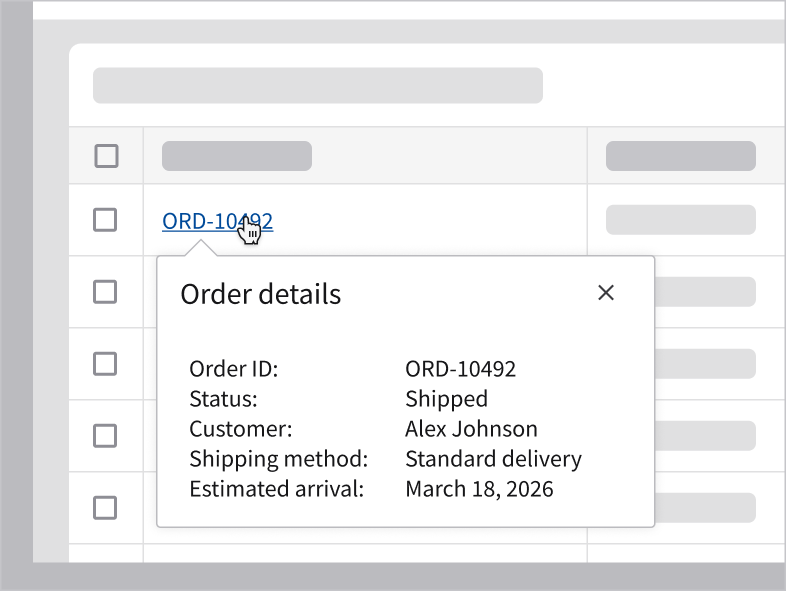Click the "Order ID:" label in popover
786x591 pixels.
[x=233, y=369]
